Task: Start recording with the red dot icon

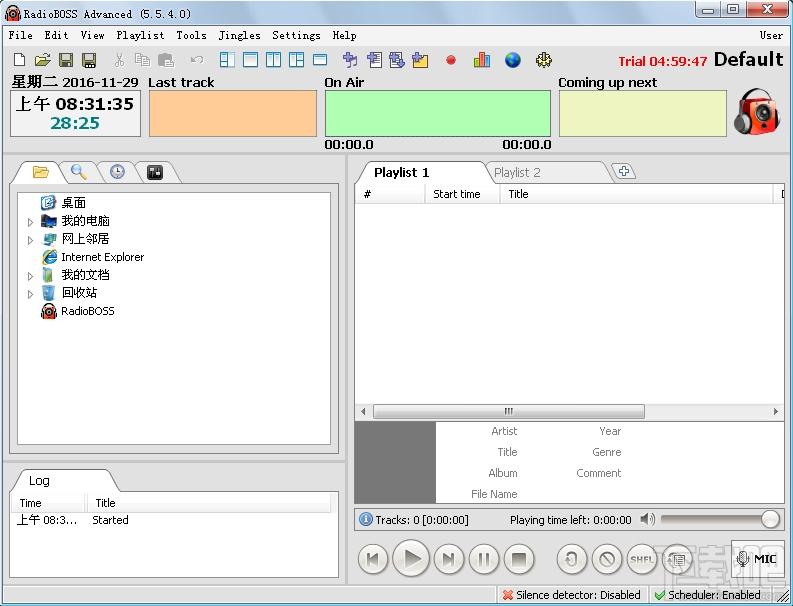Action: tap(451, 60)
